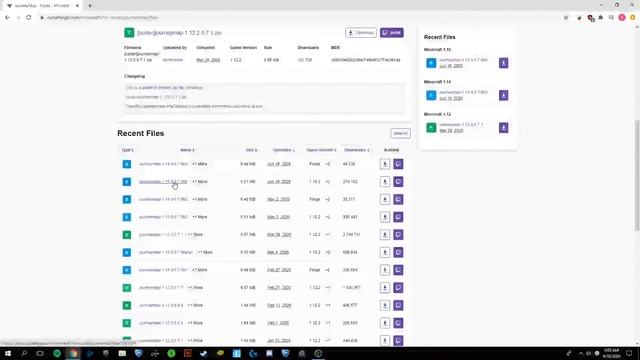Install the Jun 18 1.15.2 row file

[398, 182]
